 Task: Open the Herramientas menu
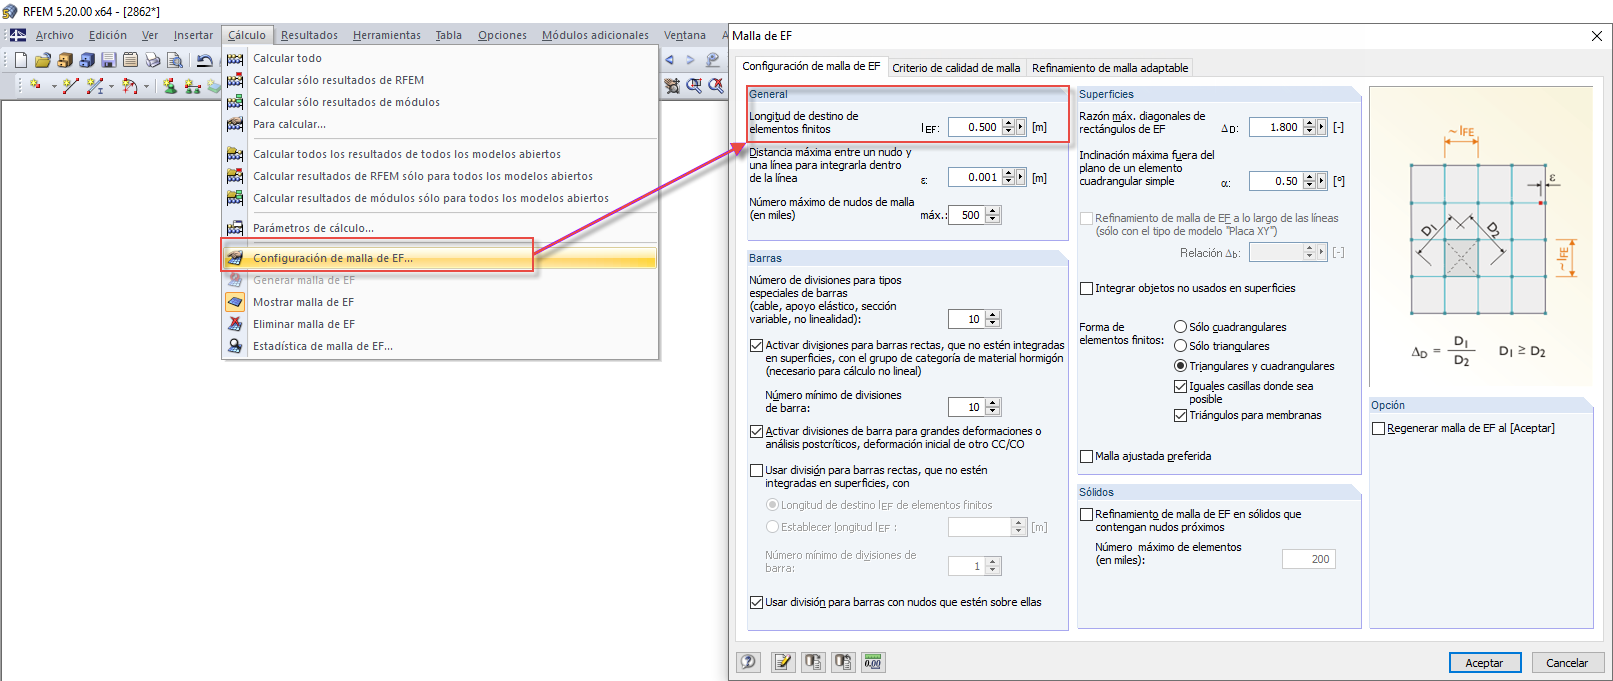pos(387,35)
